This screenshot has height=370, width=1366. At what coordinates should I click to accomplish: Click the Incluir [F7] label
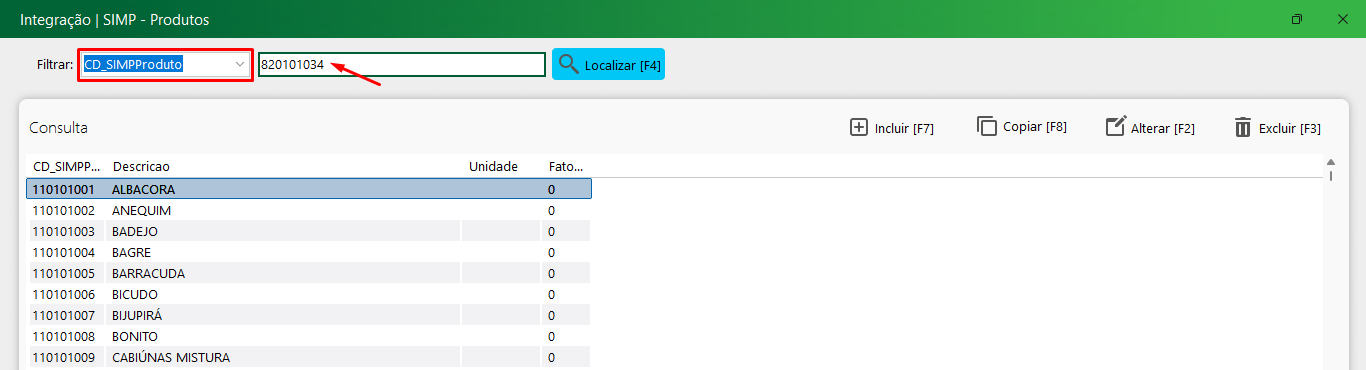pos(904,128)
